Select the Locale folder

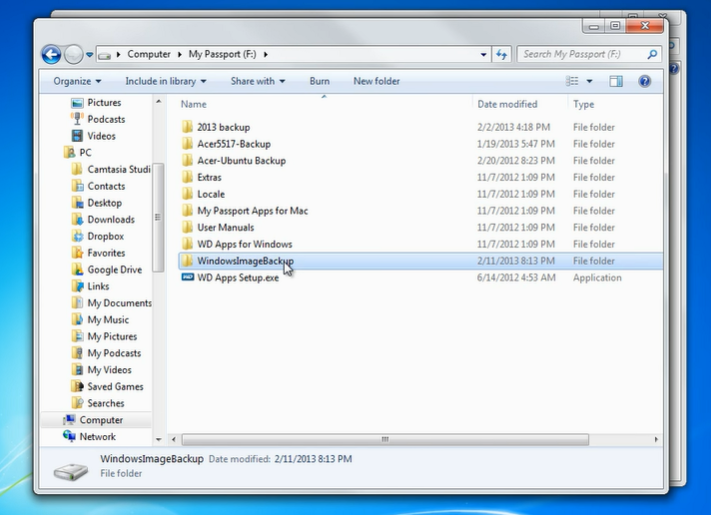tap(211, 194)
